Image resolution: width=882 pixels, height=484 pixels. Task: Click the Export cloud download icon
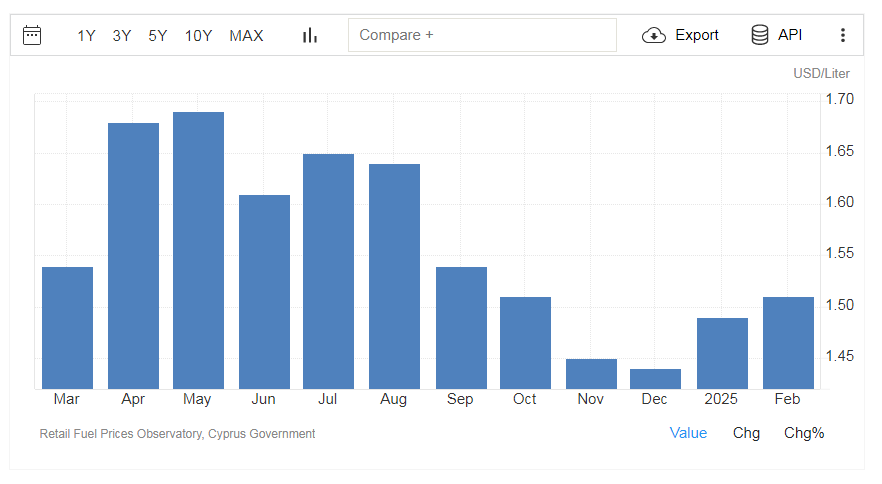pyautogui.click(x=654, y=35)
